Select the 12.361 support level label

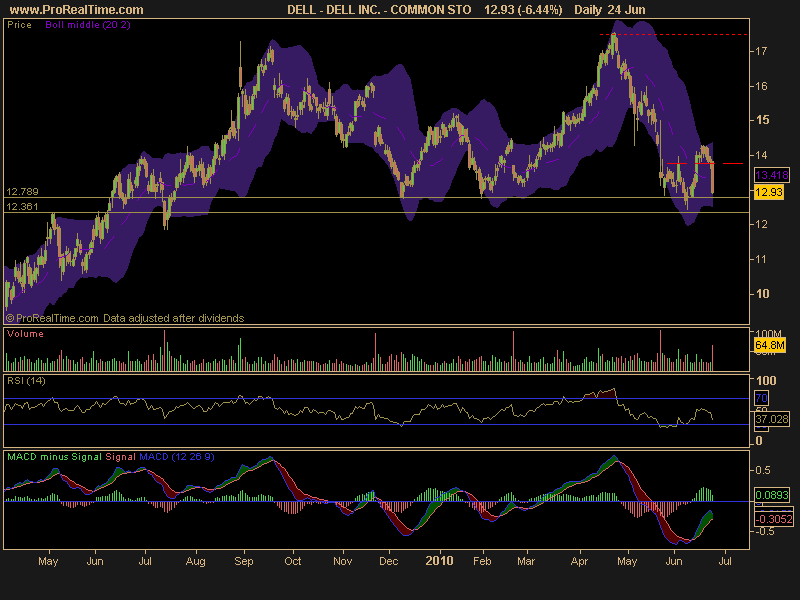pyautogui.click(x=22, y=207)
